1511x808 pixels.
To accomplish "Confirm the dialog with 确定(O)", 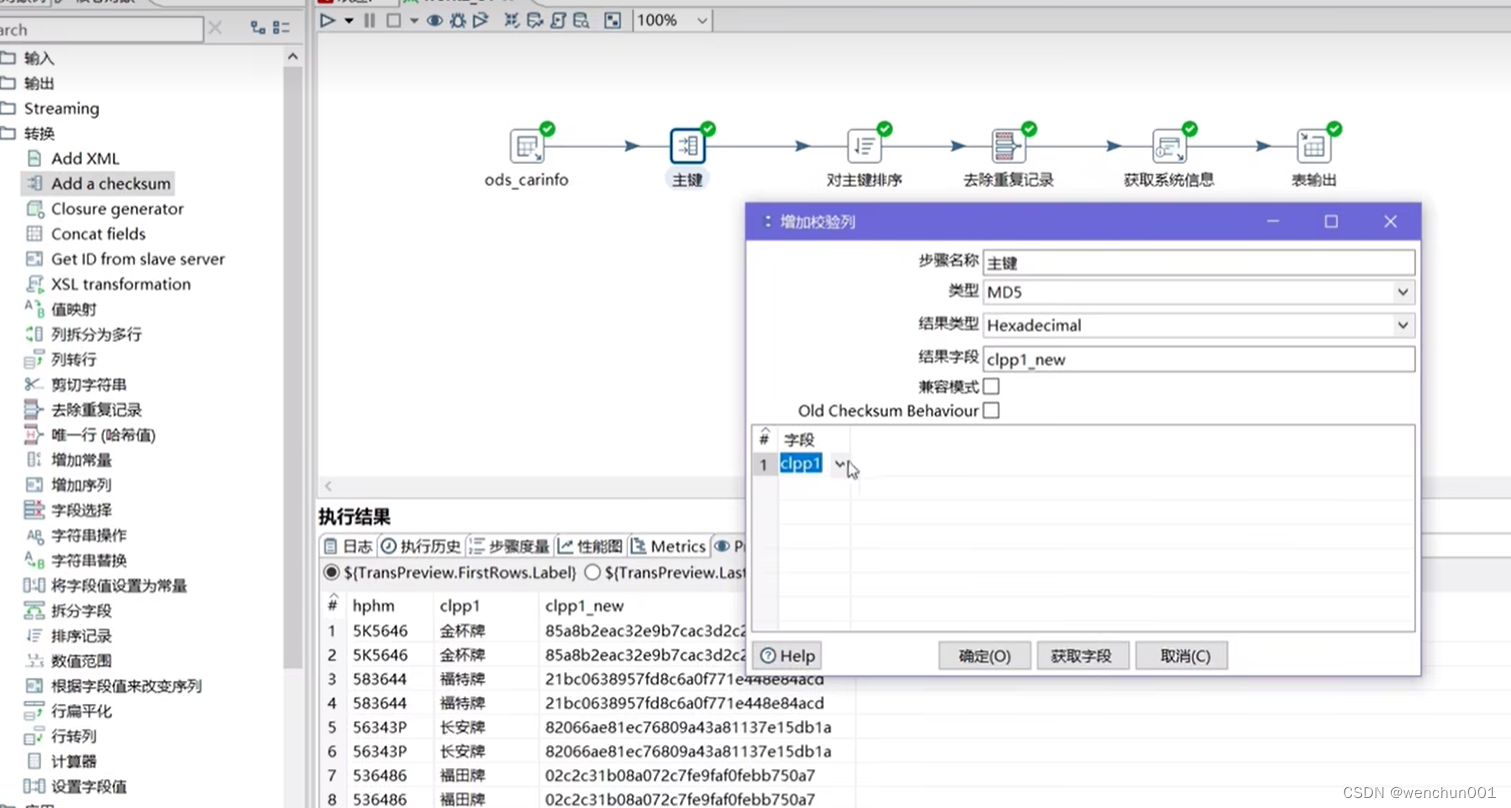I will pyautogui.click(x=984, y=655).
